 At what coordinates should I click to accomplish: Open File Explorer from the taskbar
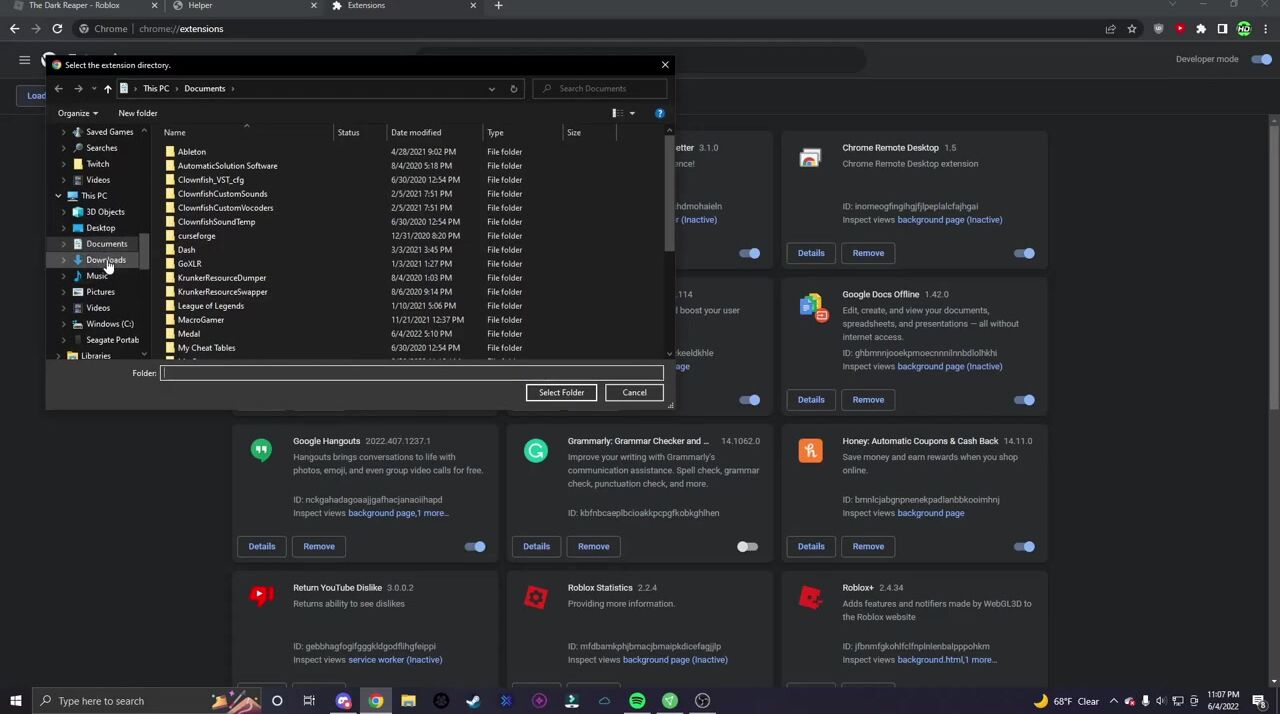pos(408,701)
